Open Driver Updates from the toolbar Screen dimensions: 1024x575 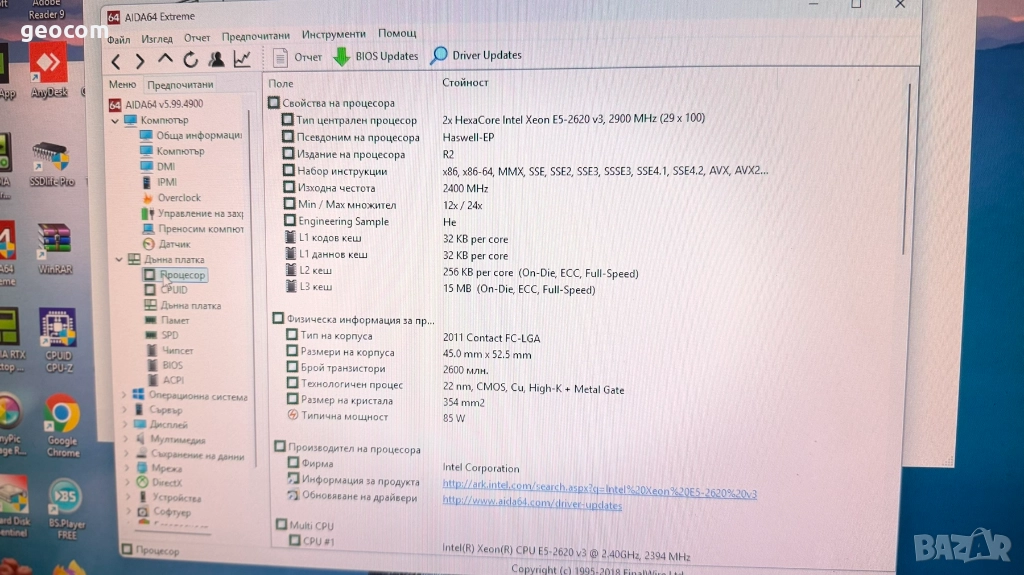point(476,56)
